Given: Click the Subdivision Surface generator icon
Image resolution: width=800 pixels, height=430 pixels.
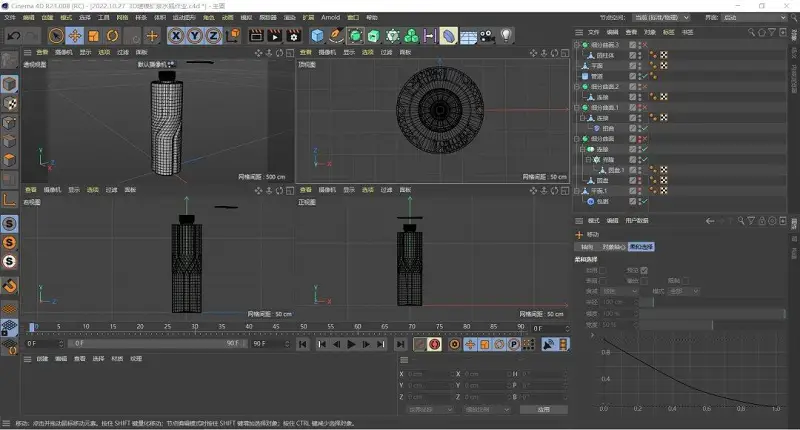Looking at the screenshot, I should (x=355, y=36).
